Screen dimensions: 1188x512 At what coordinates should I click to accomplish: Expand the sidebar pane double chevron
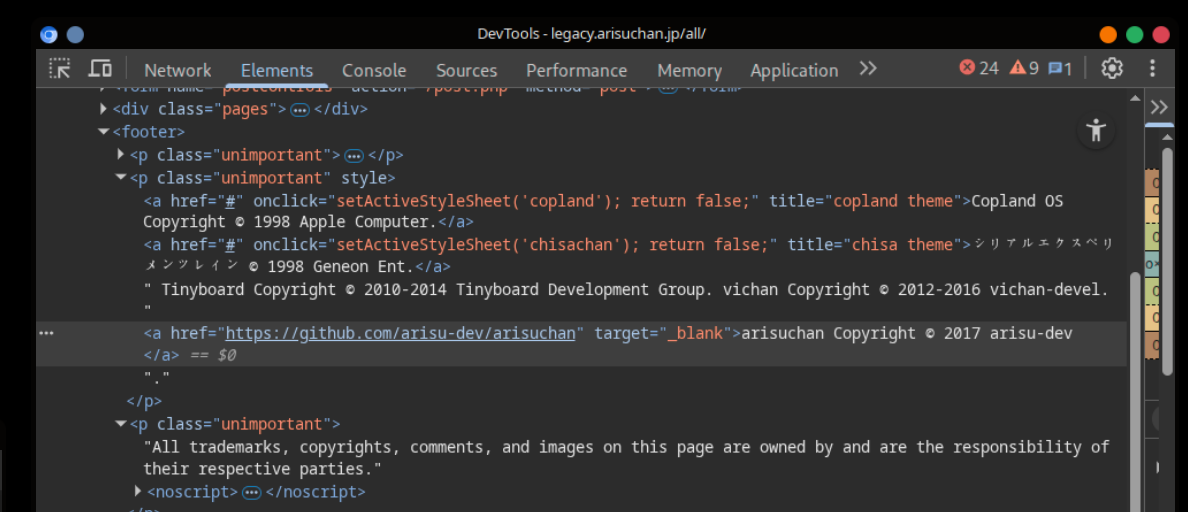tap(1159, 107)
